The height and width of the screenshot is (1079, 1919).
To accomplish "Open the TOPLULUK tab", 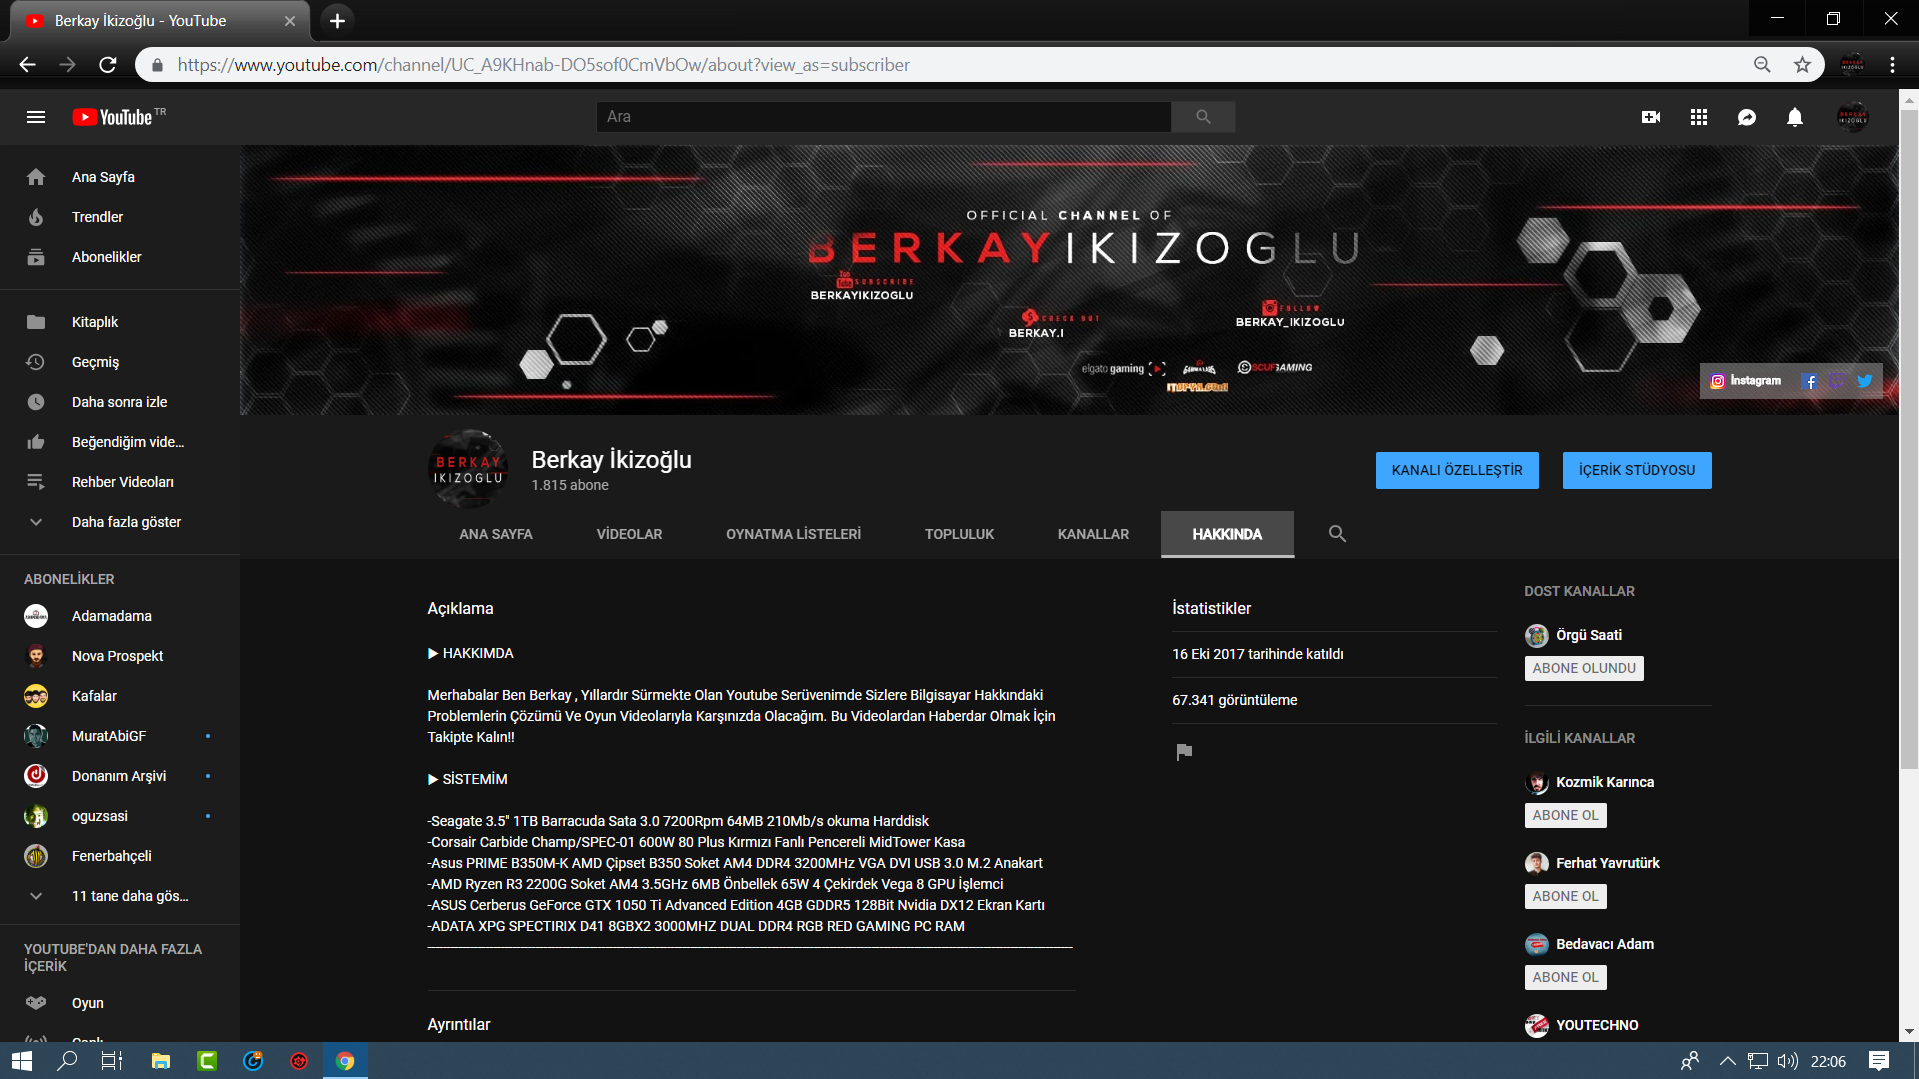I will pos(959,534).
